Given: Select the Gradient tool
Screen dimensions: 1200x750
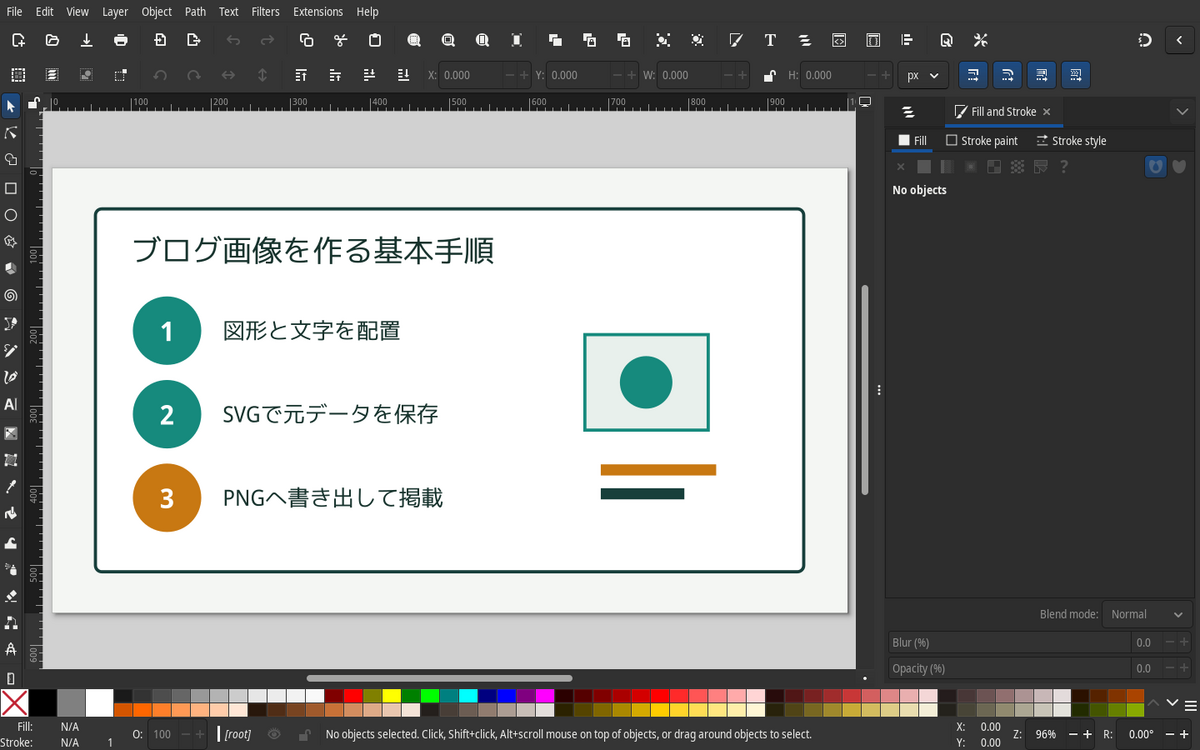Looking at the screenshot, I should tap(11, 433).
